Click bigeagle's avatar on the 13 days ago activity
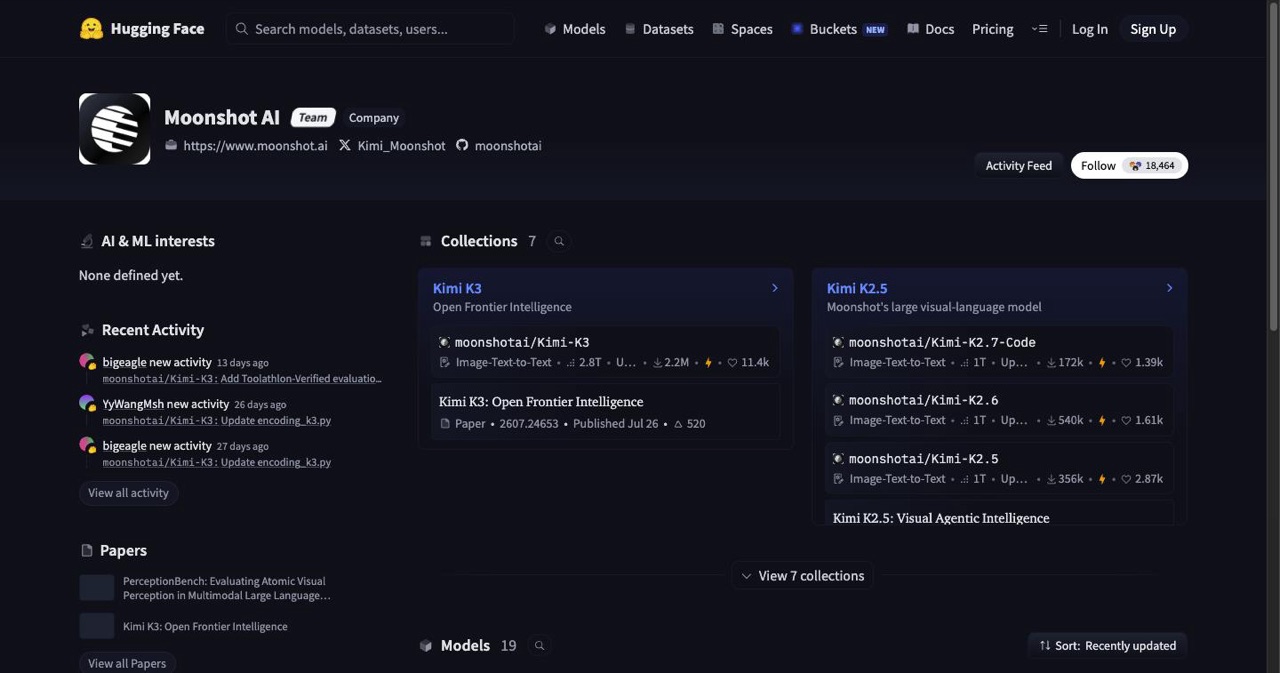Screen dimensions: 1280x673 [x=88, y=363]
